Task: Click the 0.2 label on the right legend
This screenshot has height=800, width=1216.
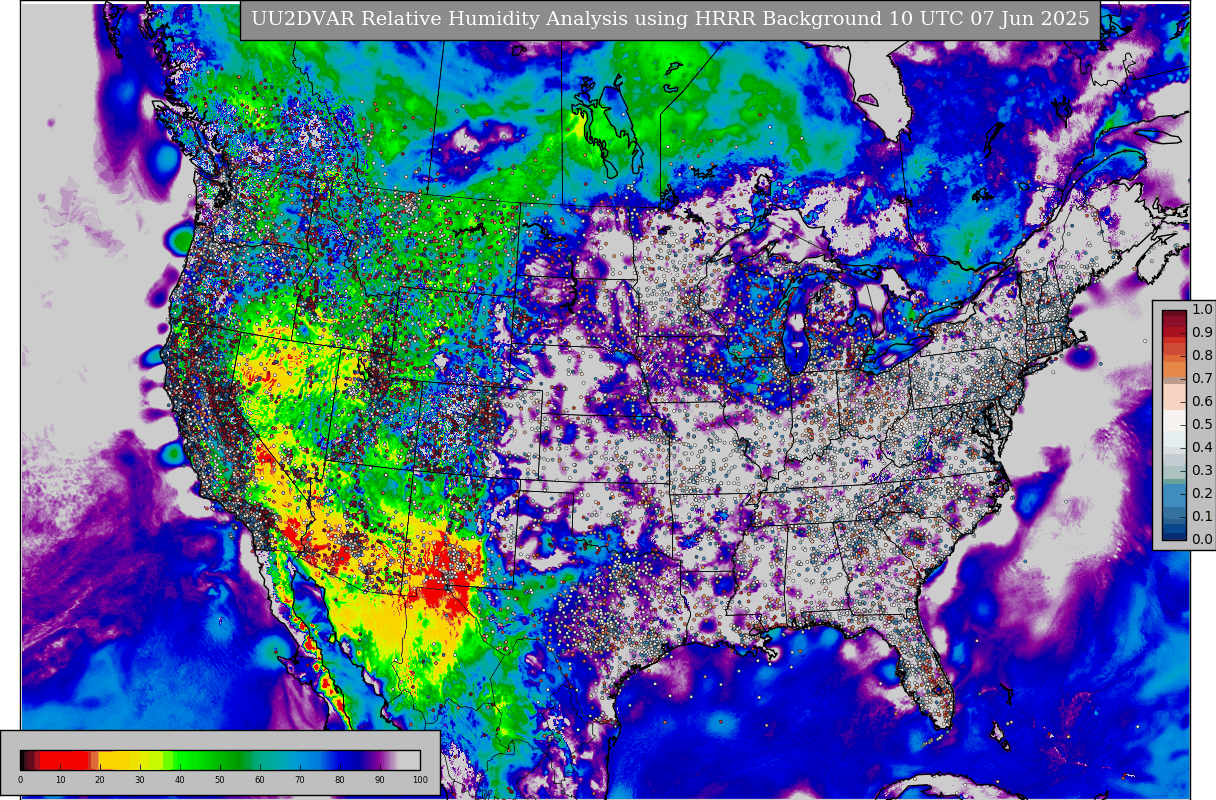Action: tap(1202, 493)
